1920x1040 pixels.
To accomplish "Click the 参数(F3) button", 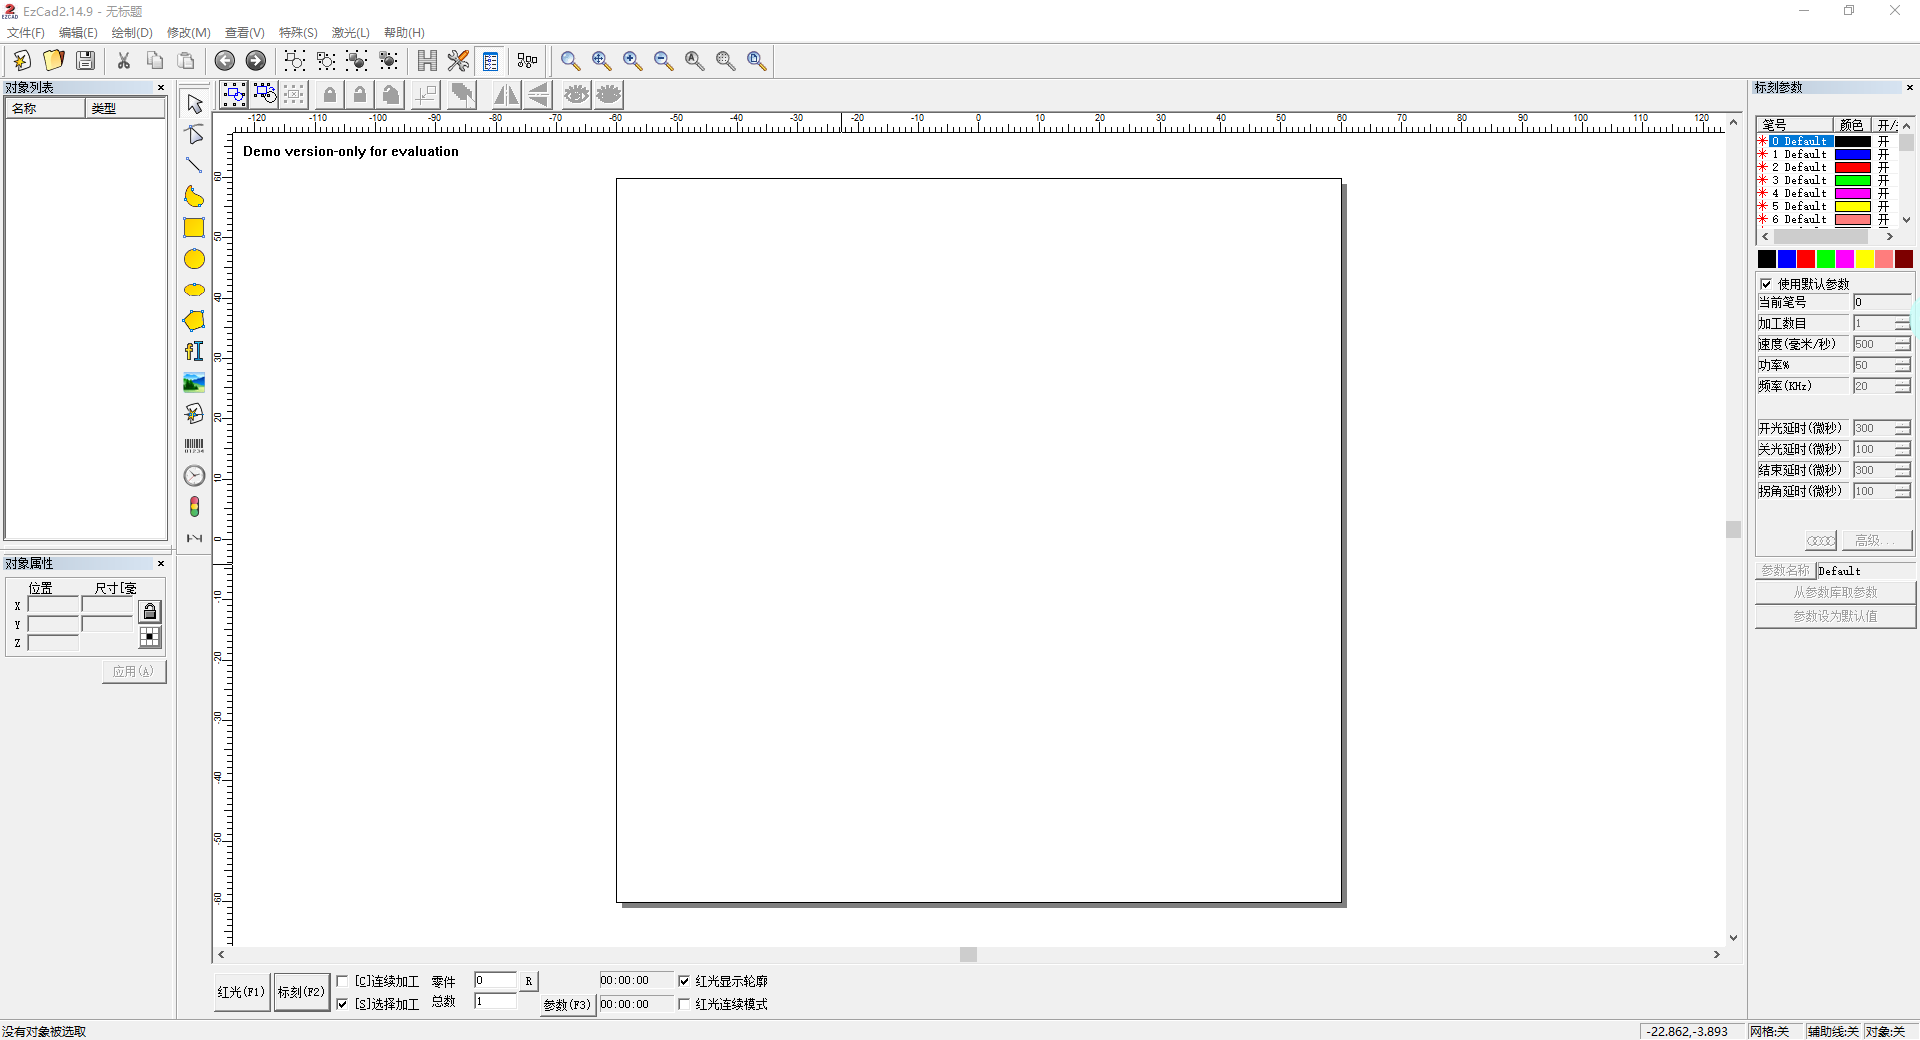I will pos(567,1005).
